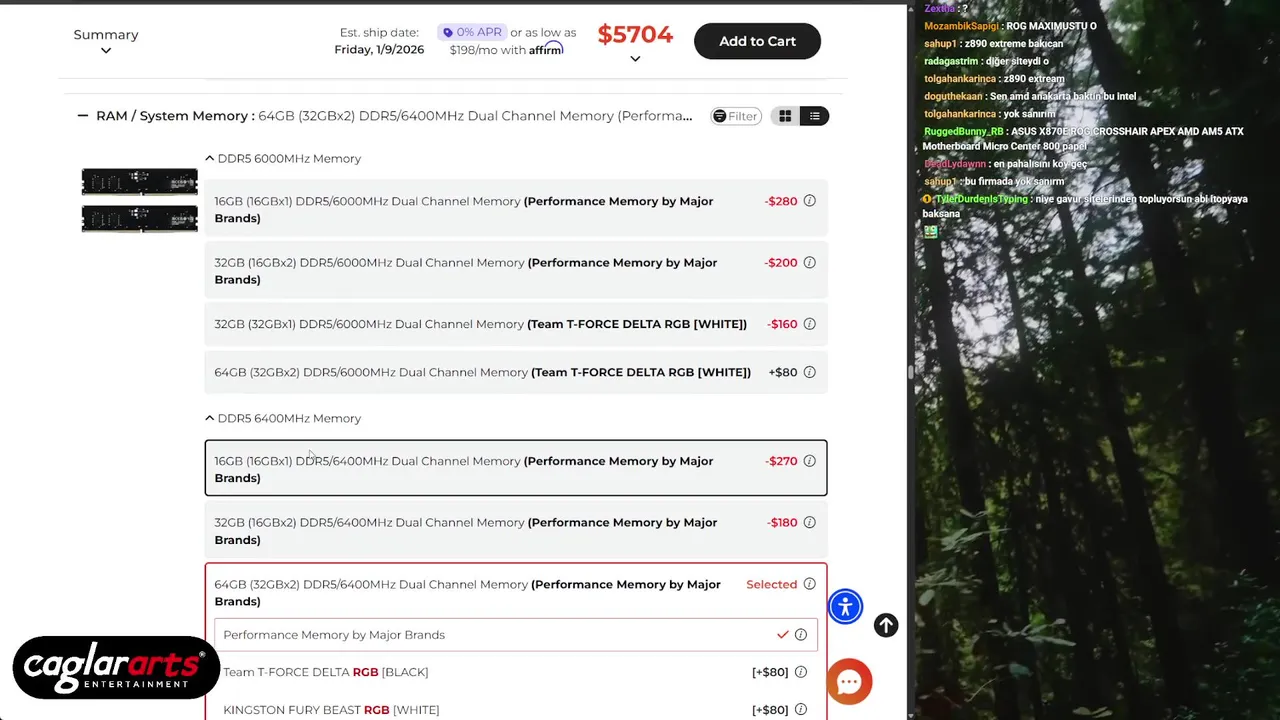Image resolution: width=1280 pixels, height=720 pixels.
Task: Click RuggedBunny_RB chat message in stream chat
Action: (x=1083, y=138)
